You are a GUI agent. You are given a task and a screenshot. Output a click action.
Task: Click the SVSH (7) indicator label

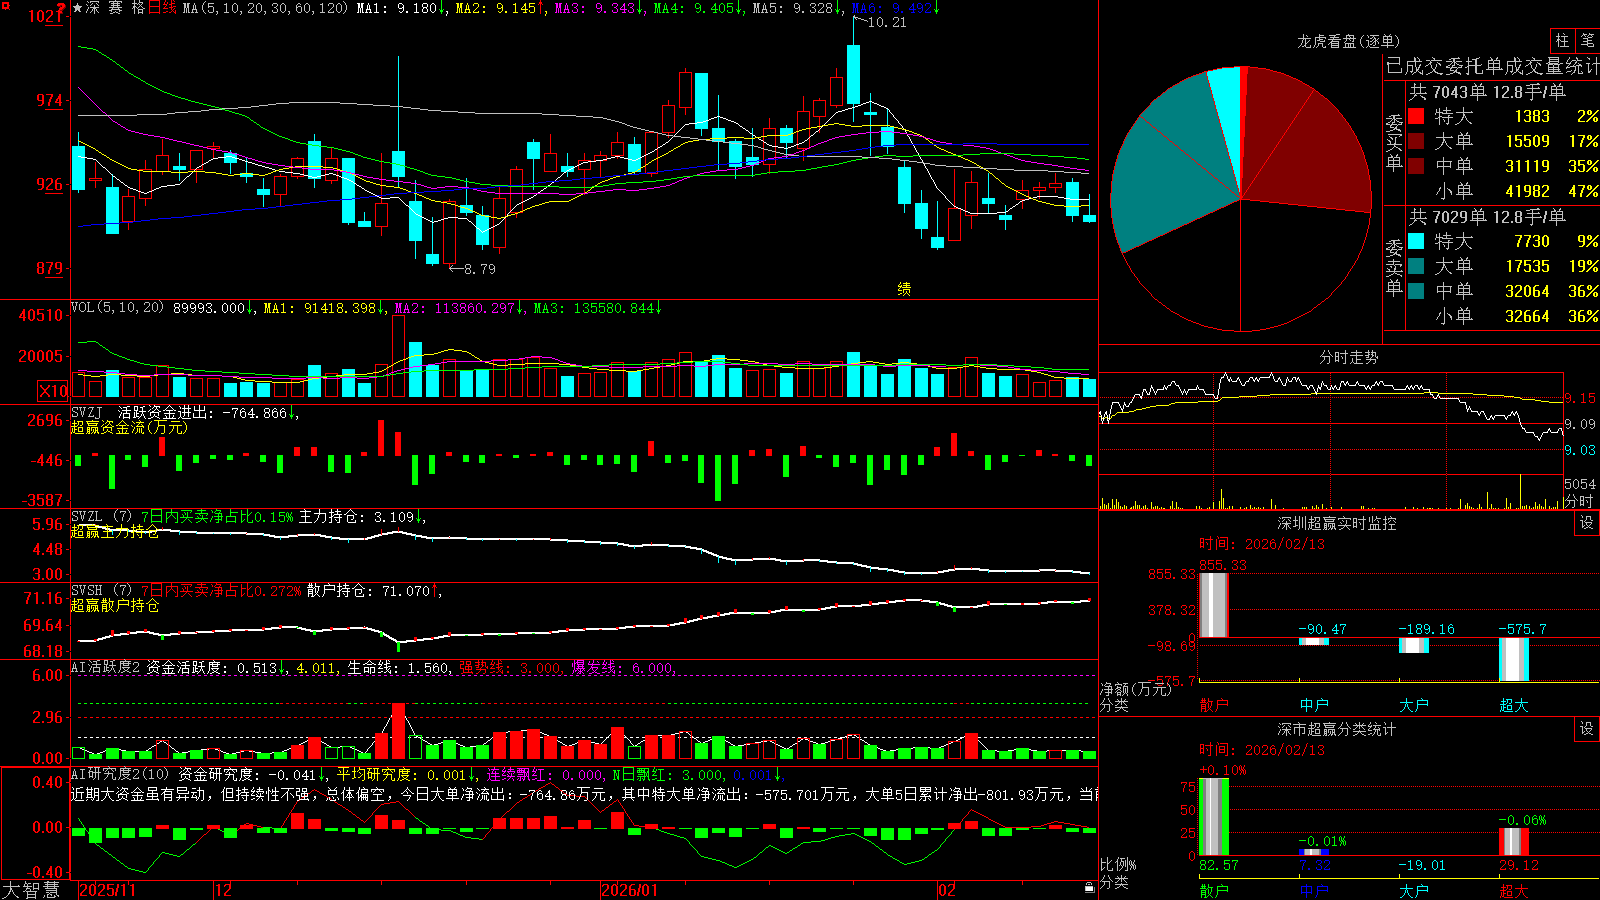(101, 591)
